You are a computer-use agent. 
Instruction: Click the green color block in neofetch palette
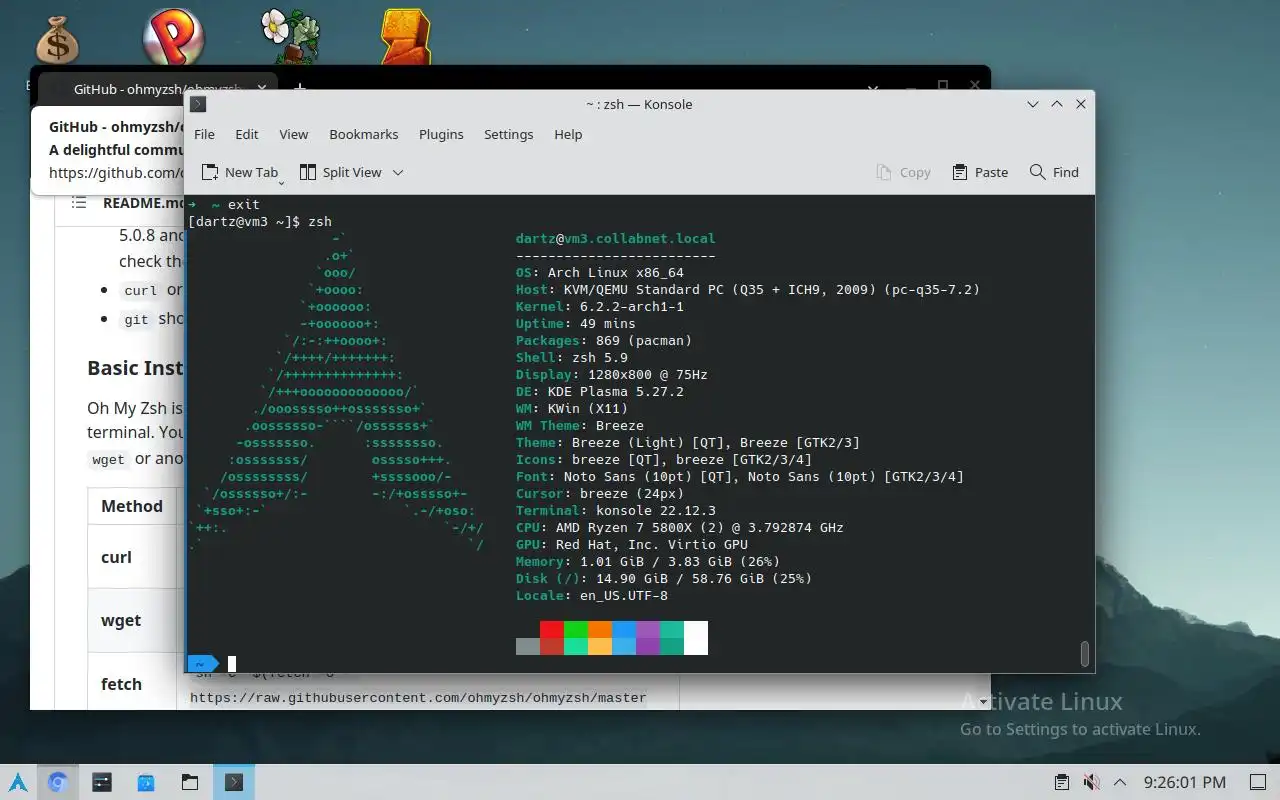(576, 630)
